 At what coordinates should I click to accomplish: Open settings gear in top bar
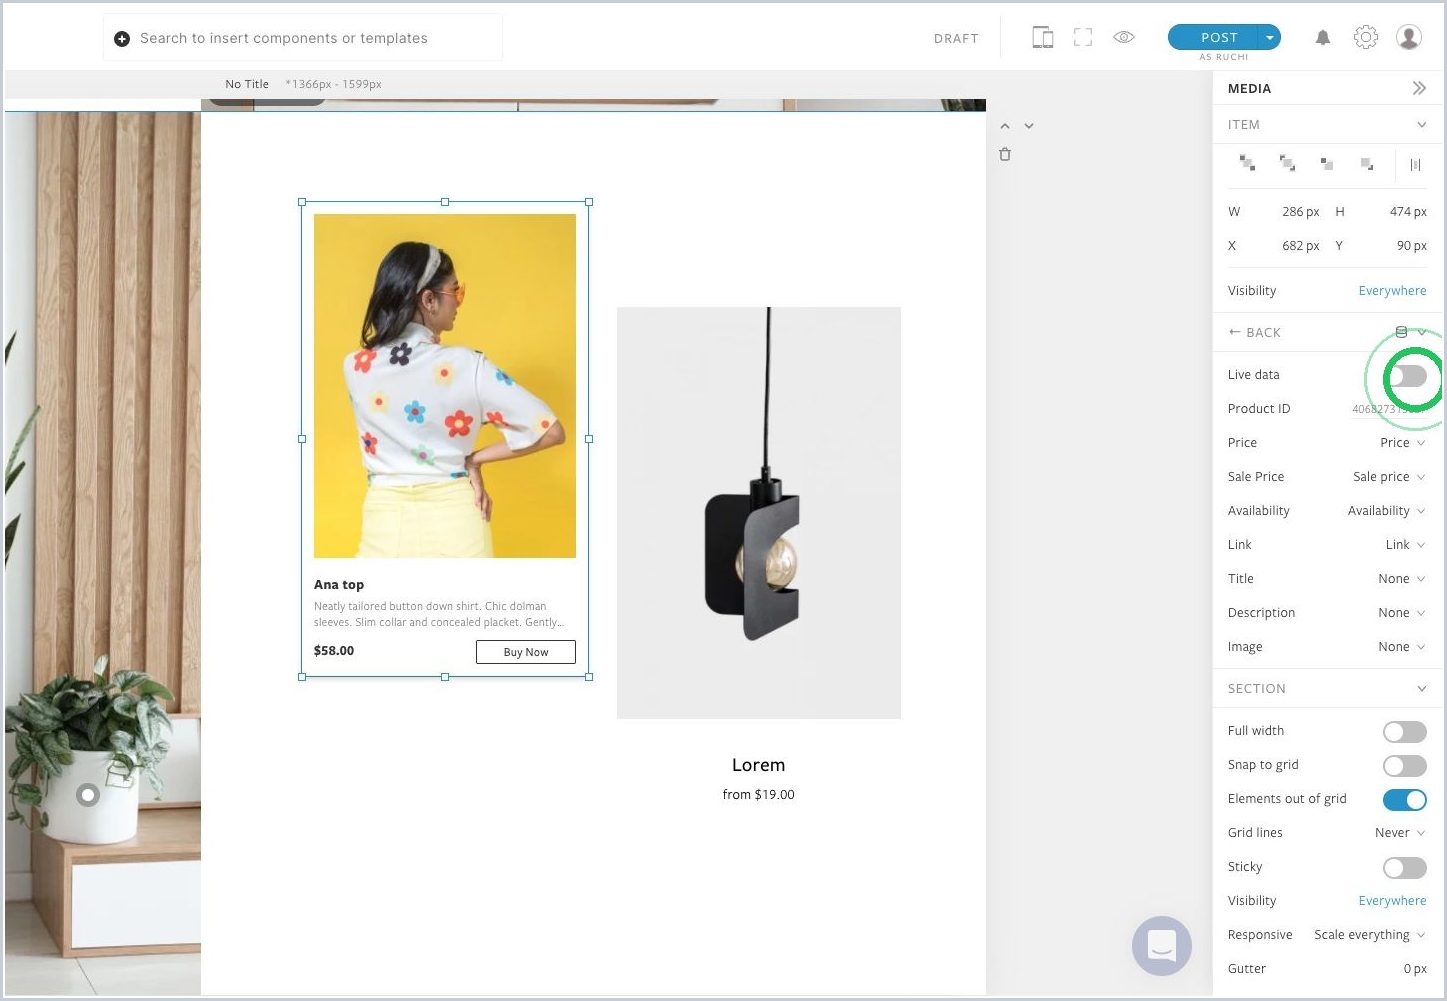pos(1366,37)
